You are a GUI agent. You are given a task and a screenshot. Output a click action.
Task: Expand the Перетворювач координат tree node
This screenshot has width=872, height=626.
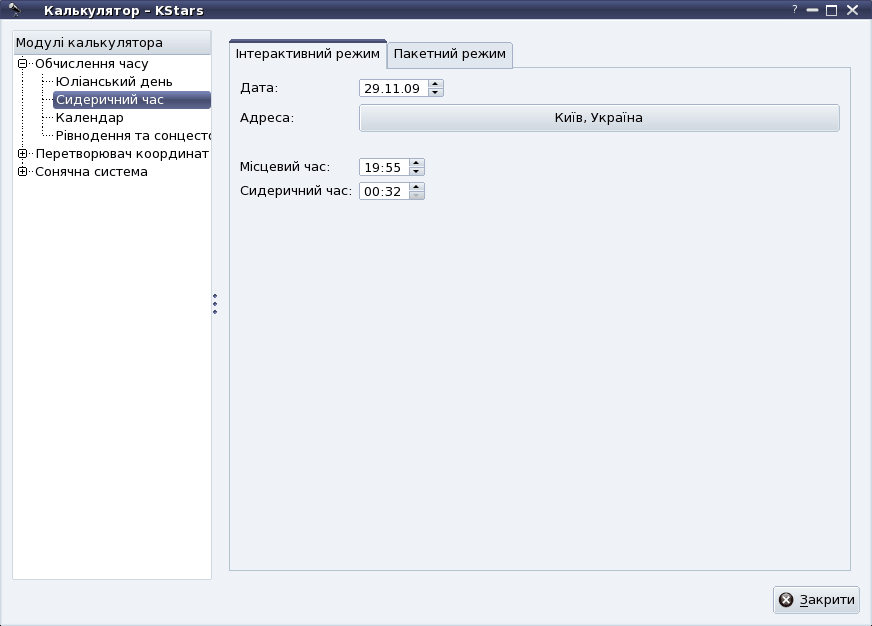22,154
